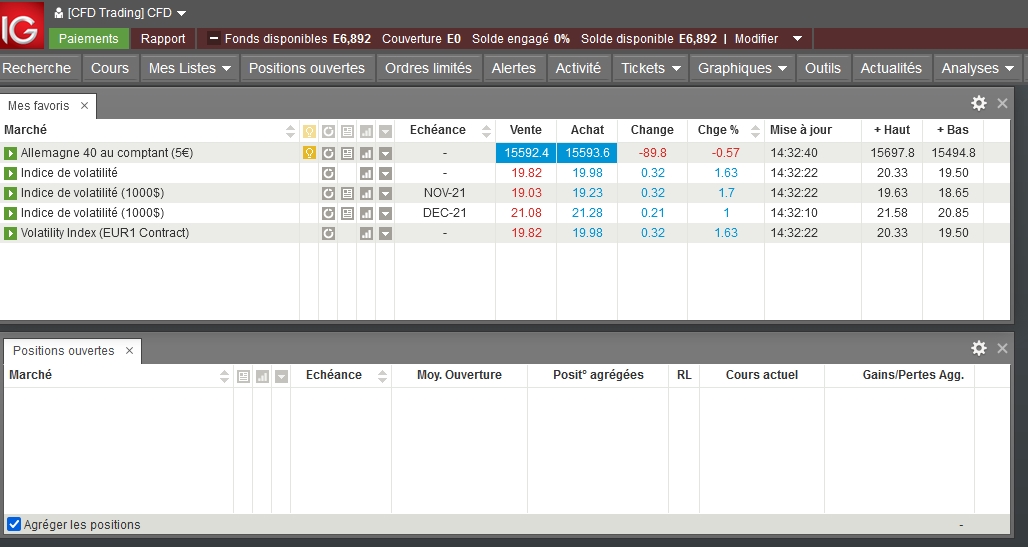The width and height of the screenshot is (1028, 547).
Task: Sort favorites by the Echéance column
Action: pyautogui.click(x=486, y=131)
